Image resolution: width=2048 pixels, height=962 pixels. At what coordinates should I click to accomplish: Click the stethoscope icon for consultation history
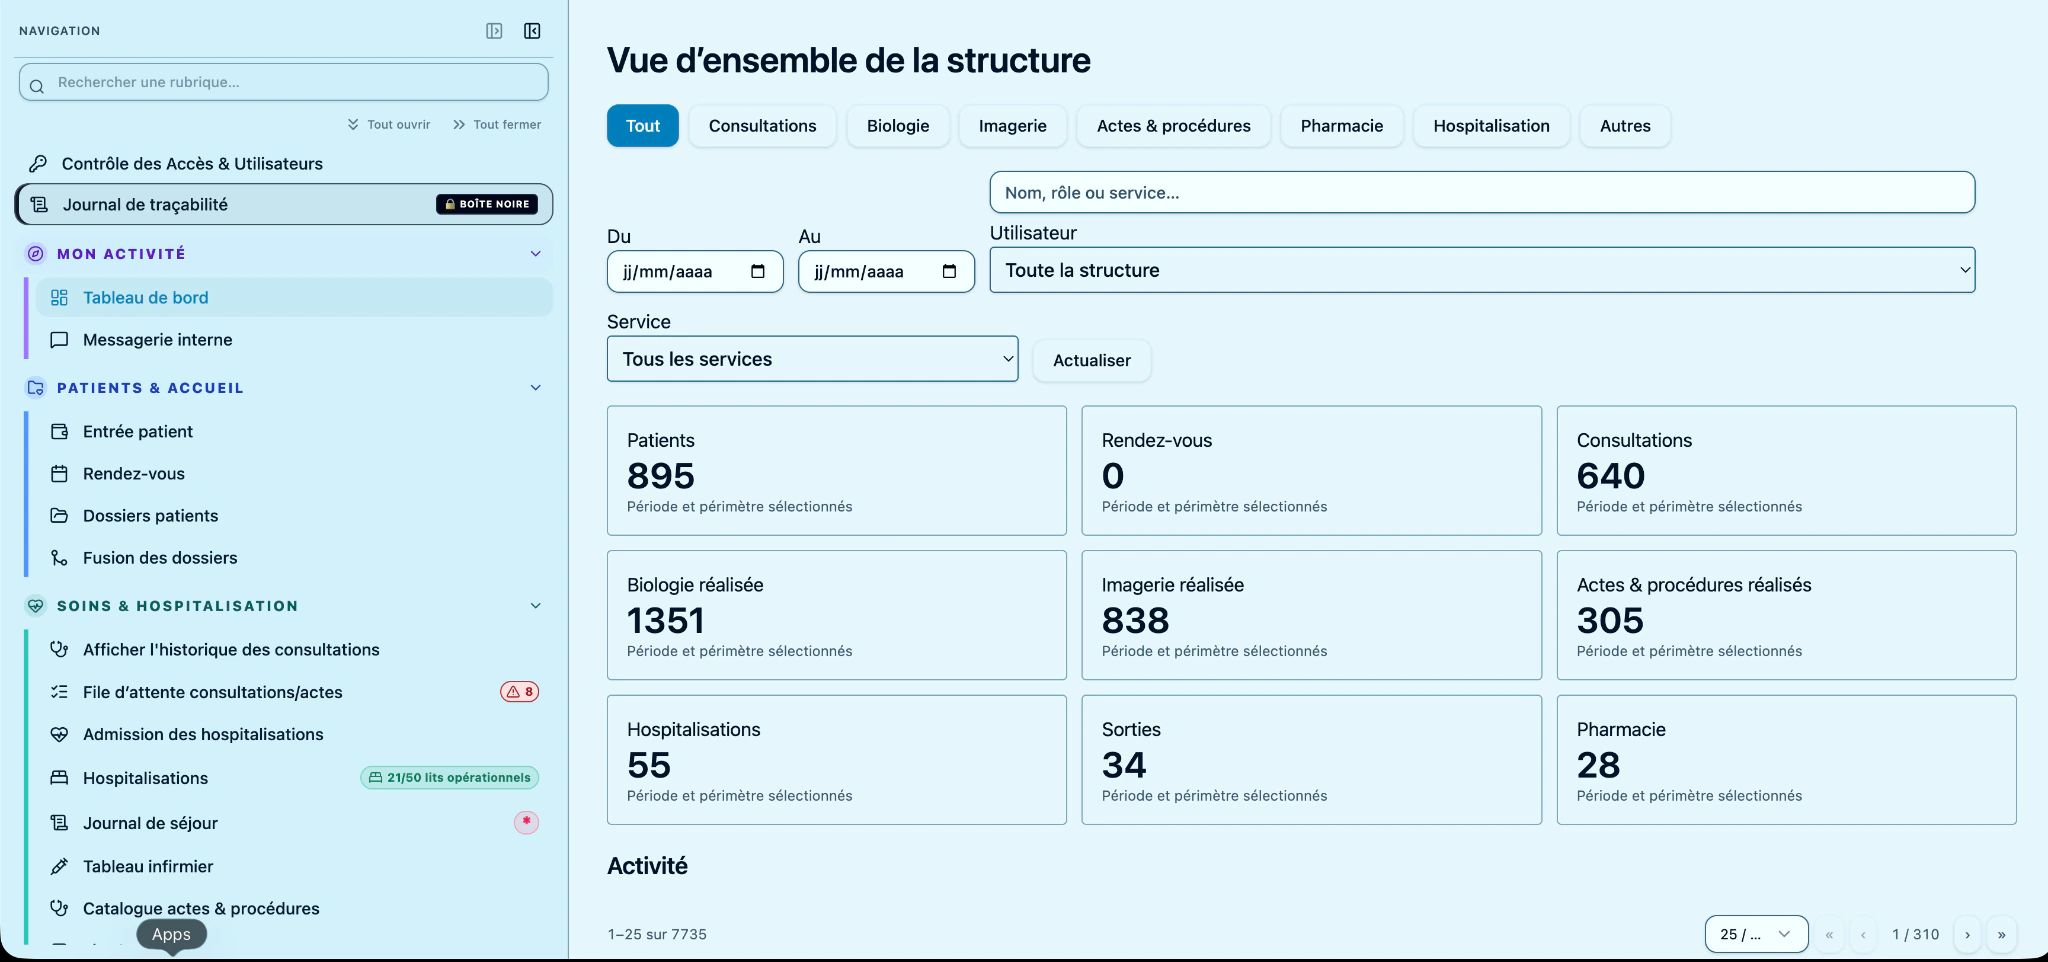point(59,649)
